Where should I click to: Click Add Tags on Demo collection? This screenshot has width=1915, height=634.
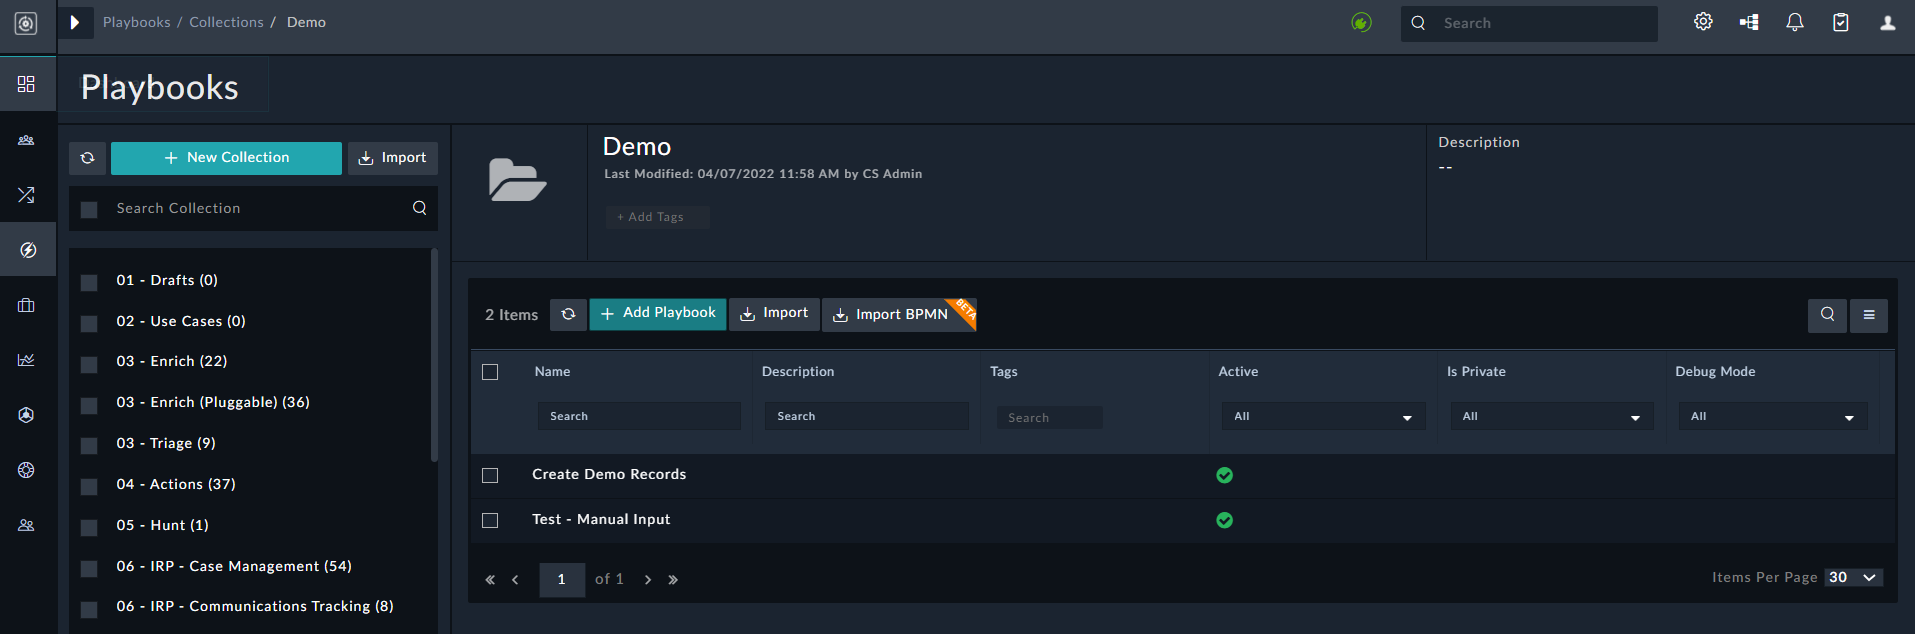click(x=656, y=217)
